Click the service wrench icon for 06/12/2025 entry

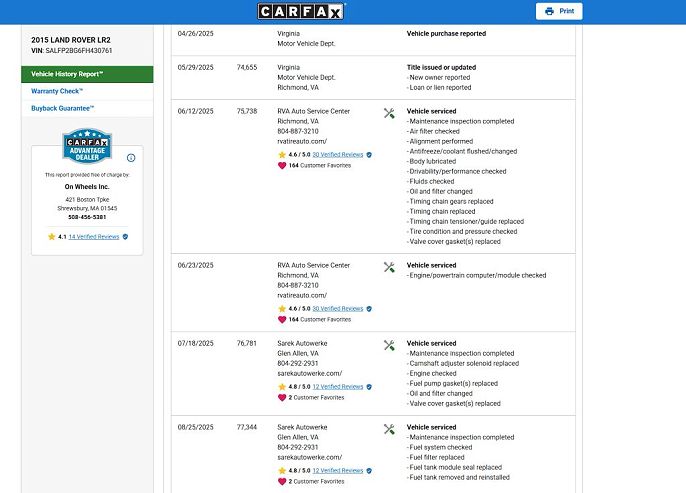389,114
